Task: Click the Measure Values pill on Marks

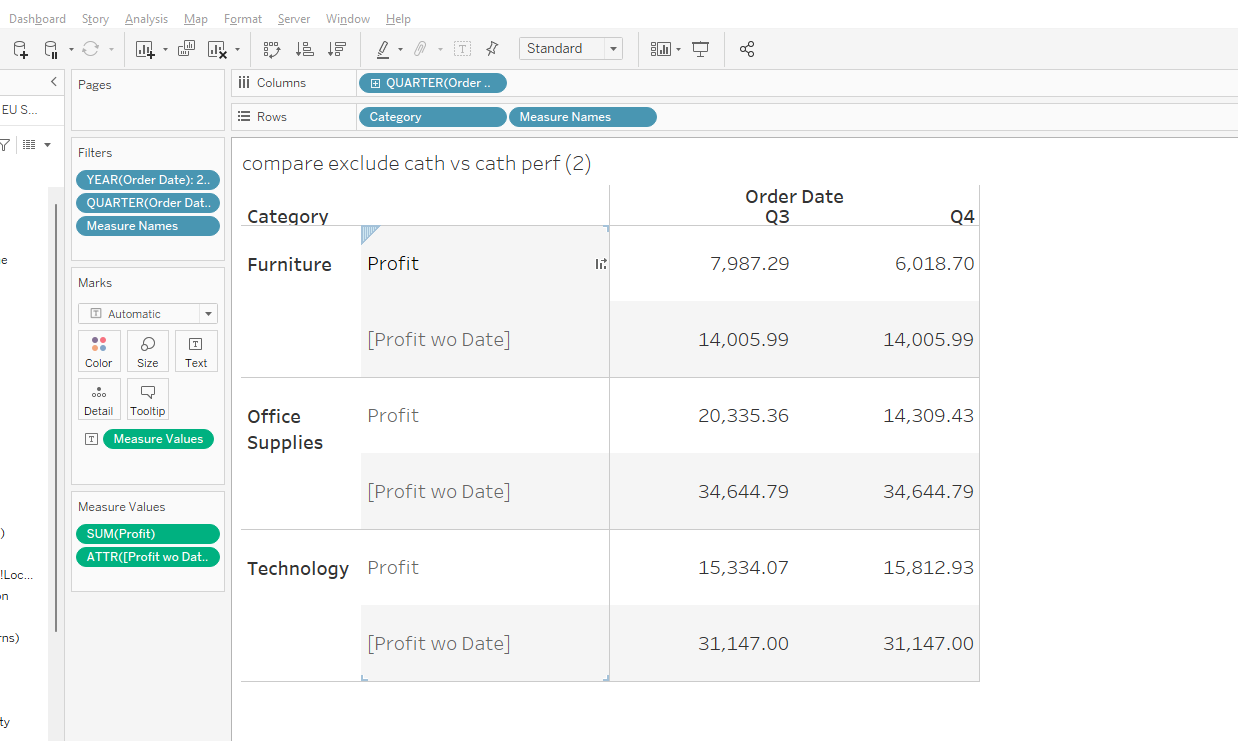Action: [x=158, y=438]
